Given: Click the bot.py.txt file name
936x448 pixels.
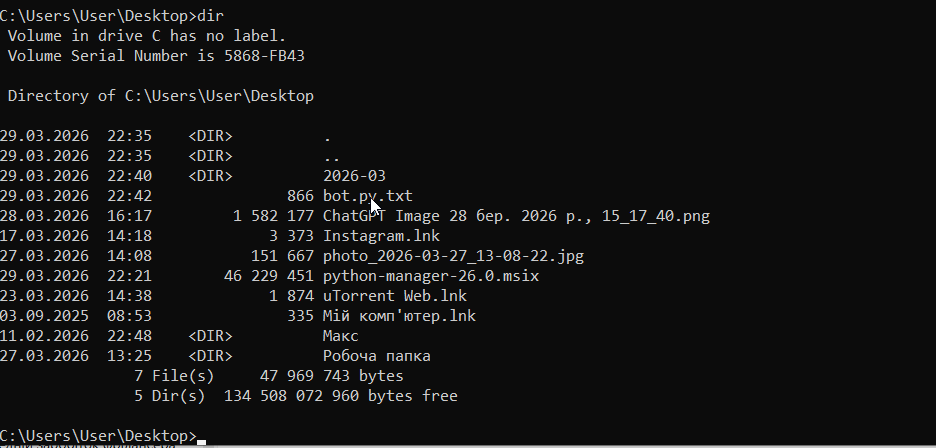Looking at the screenshot, I should point(367,196).
